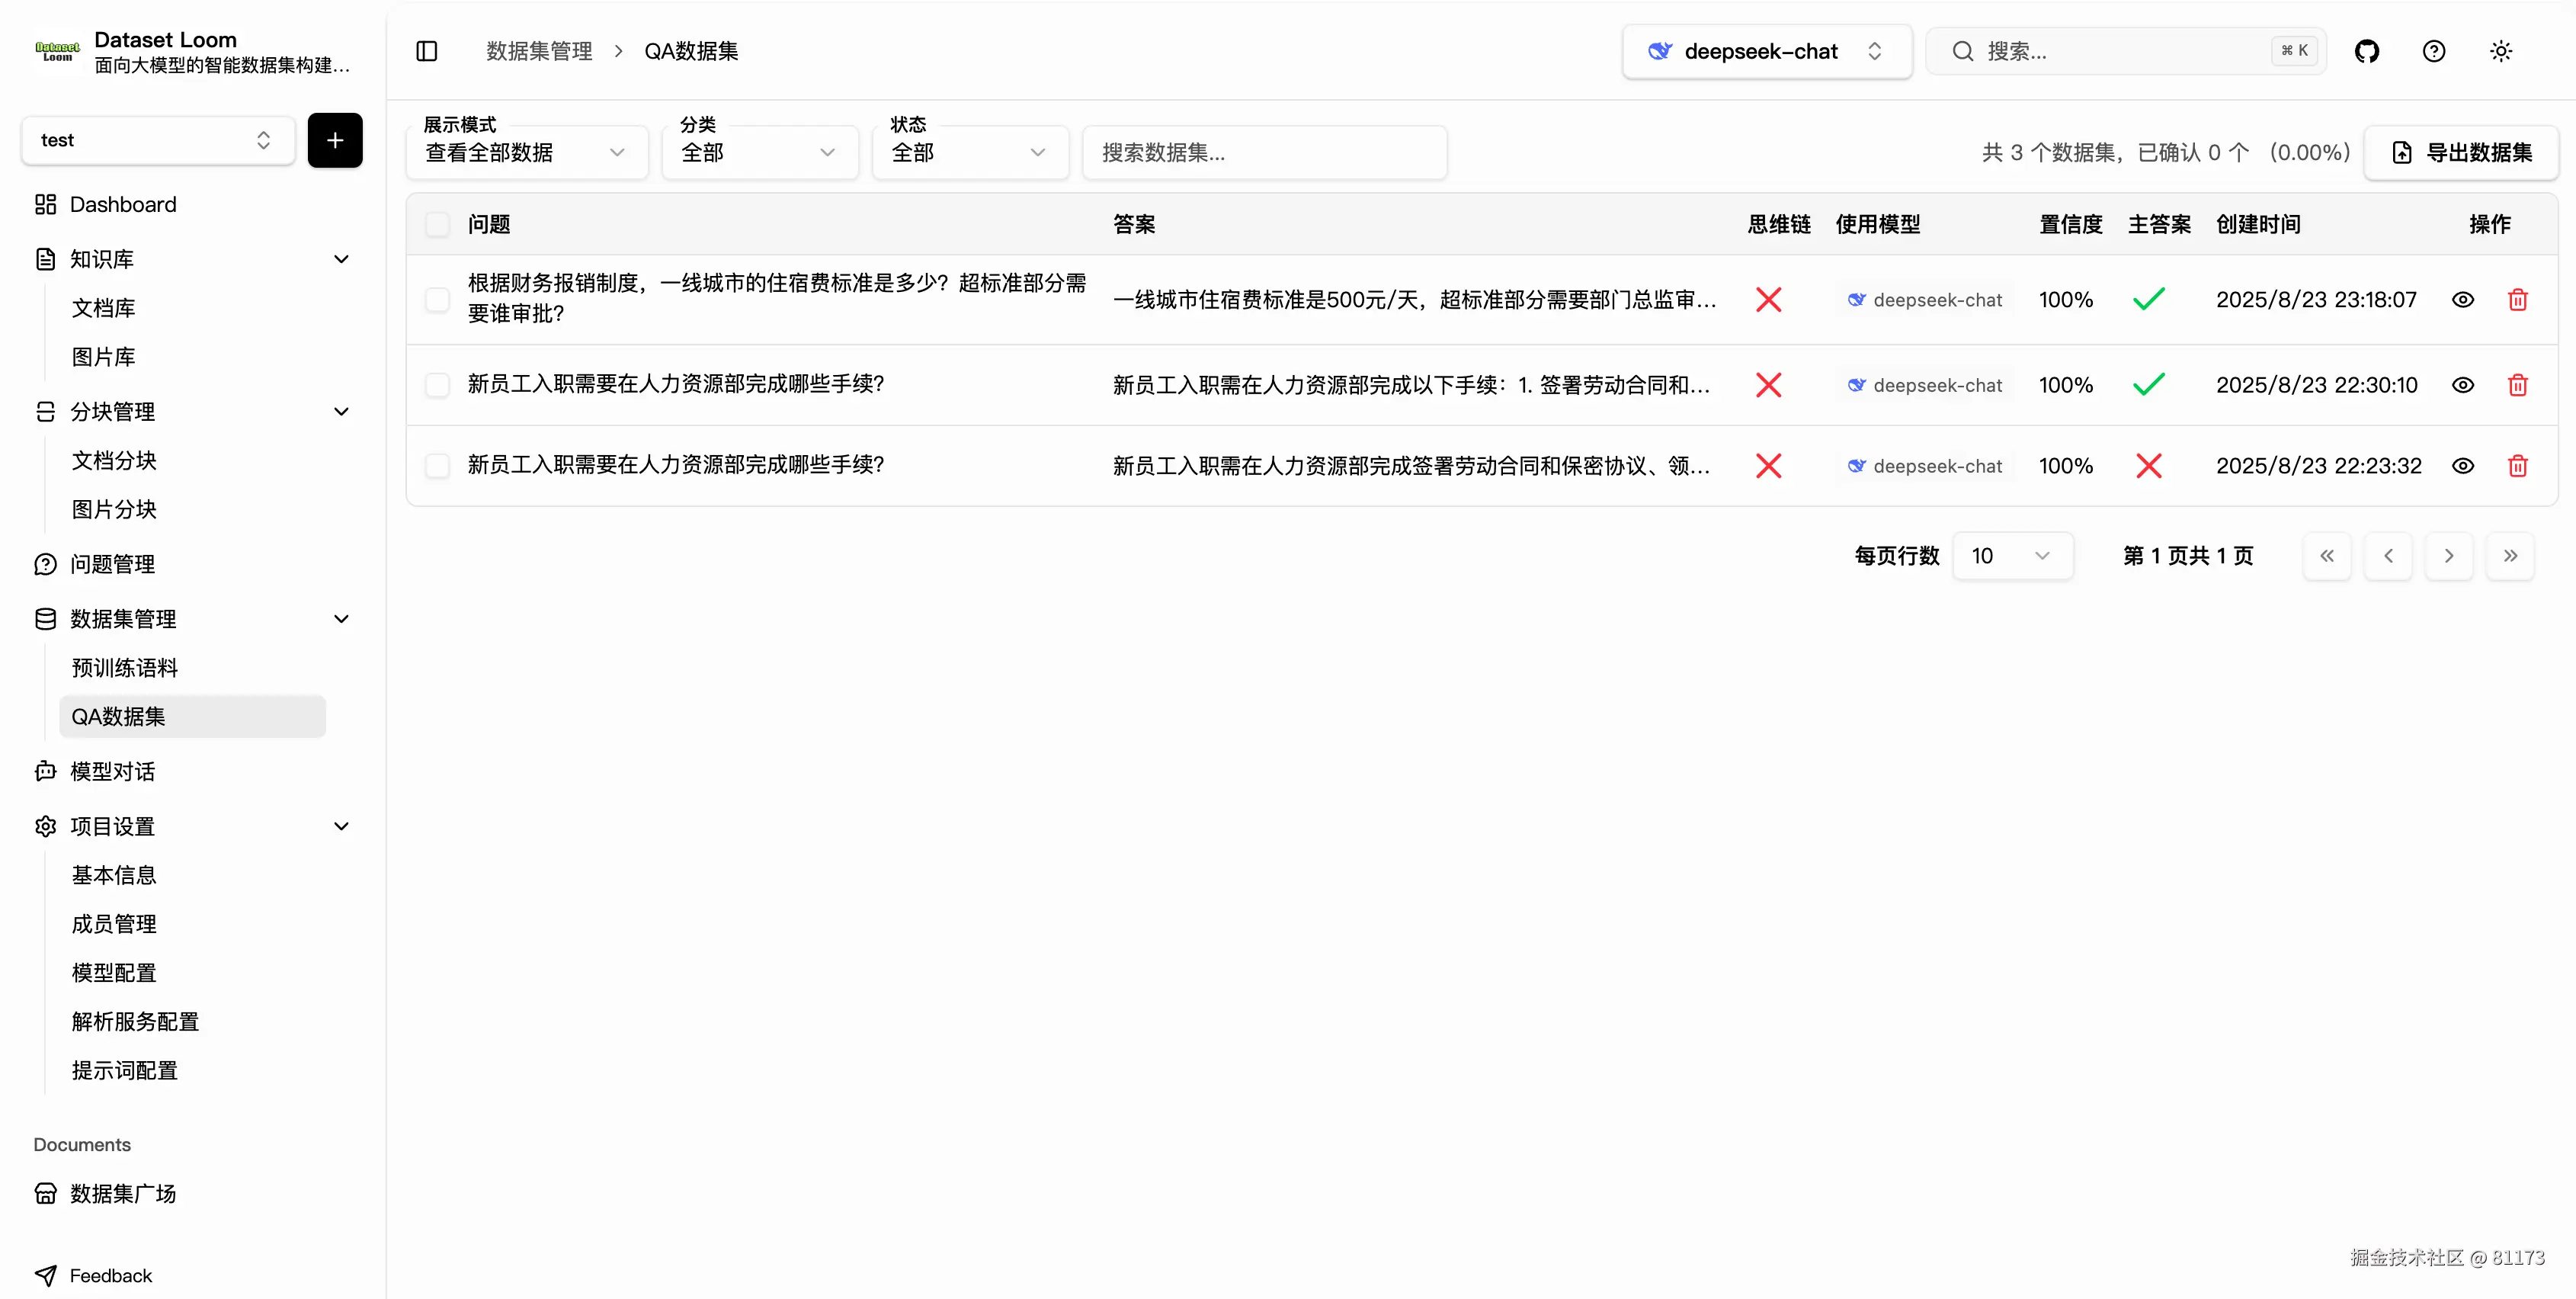Select all rows with header checkbox
The height and width of the screenshot is (1299, 2576).
point(437,224)
